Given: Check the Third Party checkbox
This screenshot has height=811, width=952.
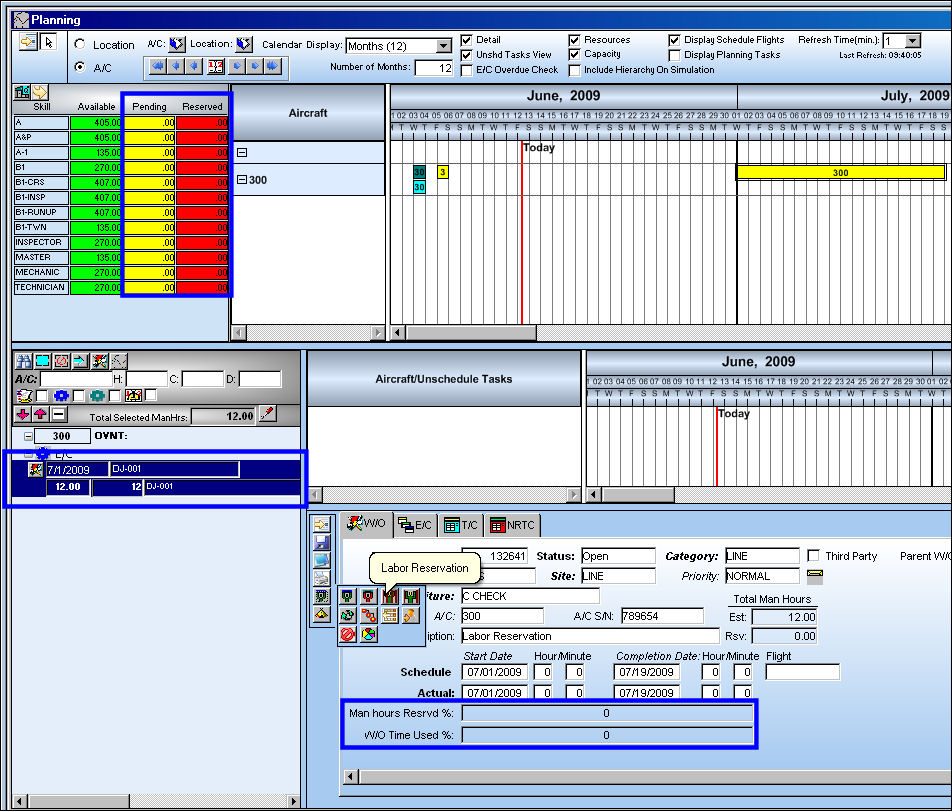Looking at the screenshot, I should pos(813,555).
